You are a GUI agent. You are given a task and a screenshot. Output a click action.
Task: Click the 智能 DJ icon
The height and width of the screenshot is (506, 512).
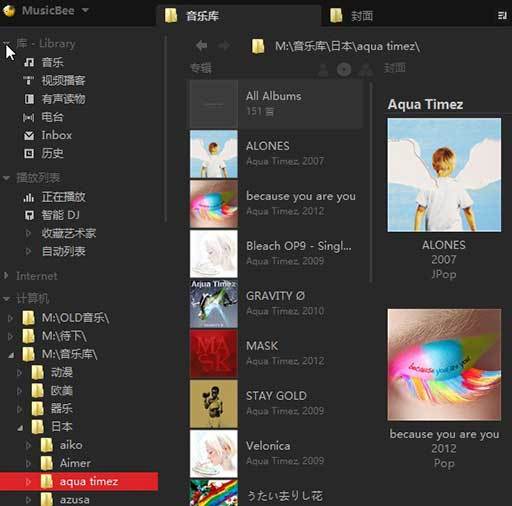[29, 215]
